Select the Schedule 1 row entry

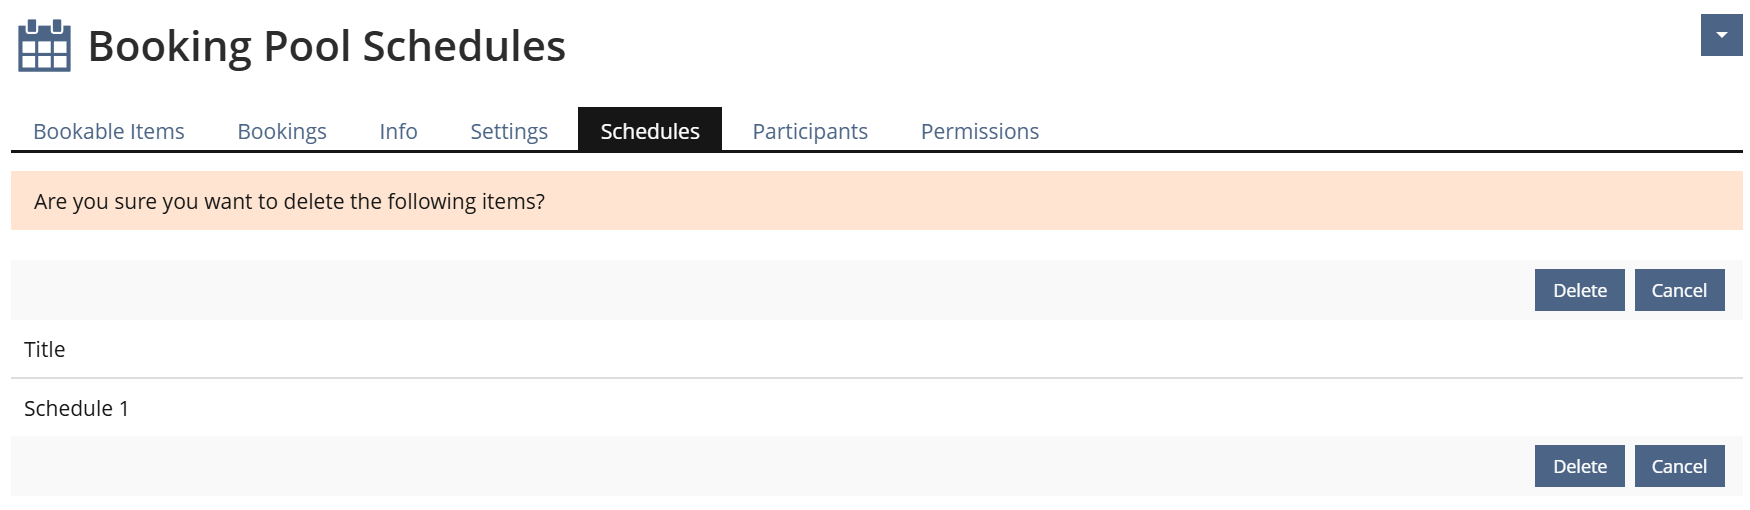[x=77, y=408]
